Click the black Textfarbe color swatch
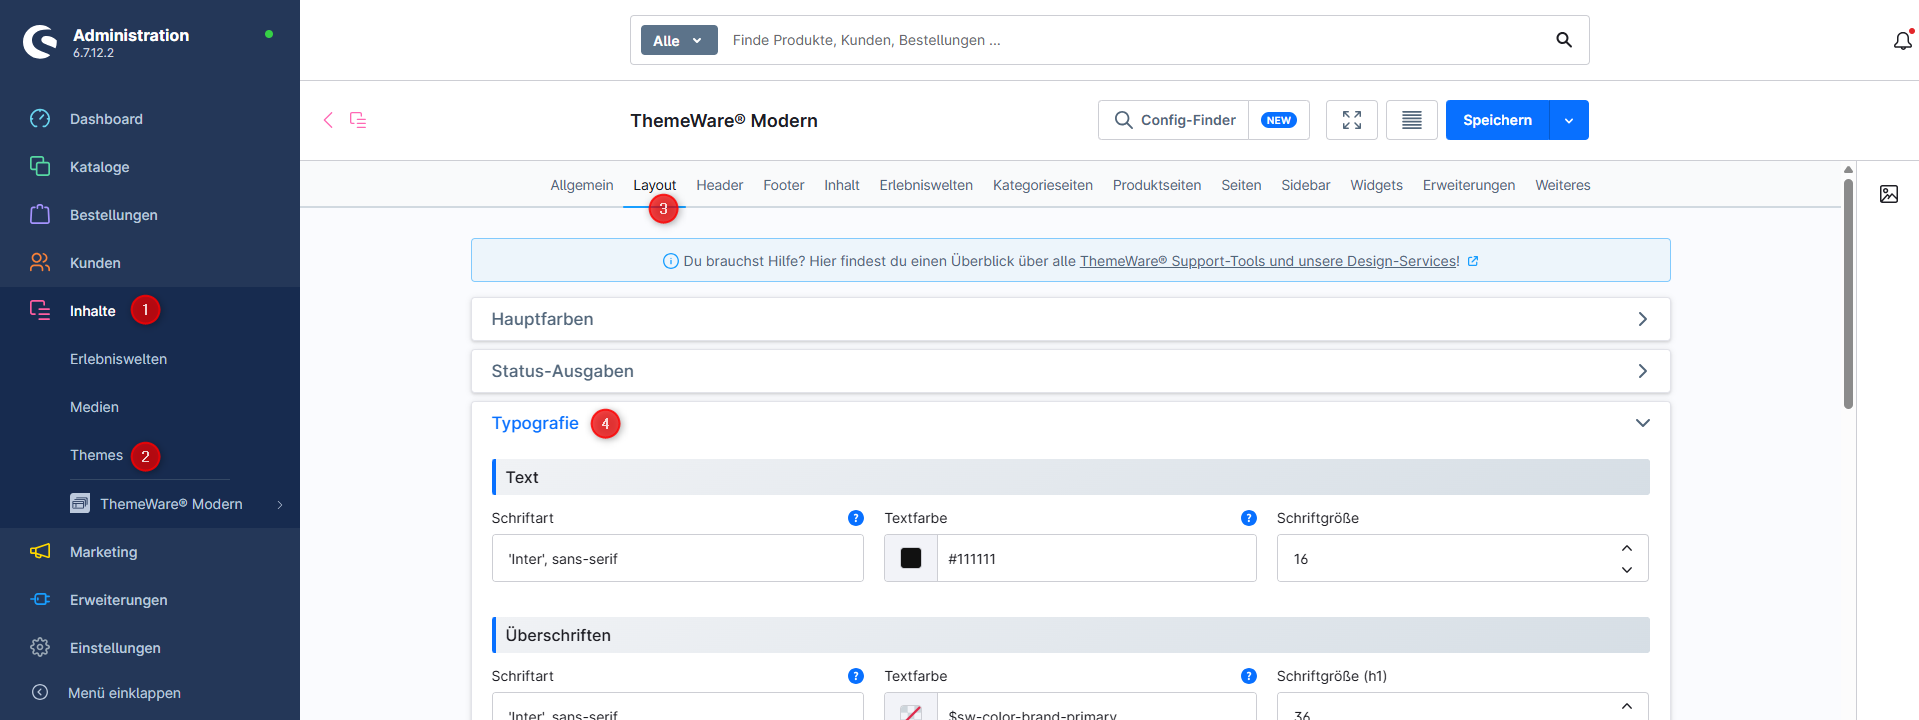This screenshot has width=1919, height=720. click(911, 558)
